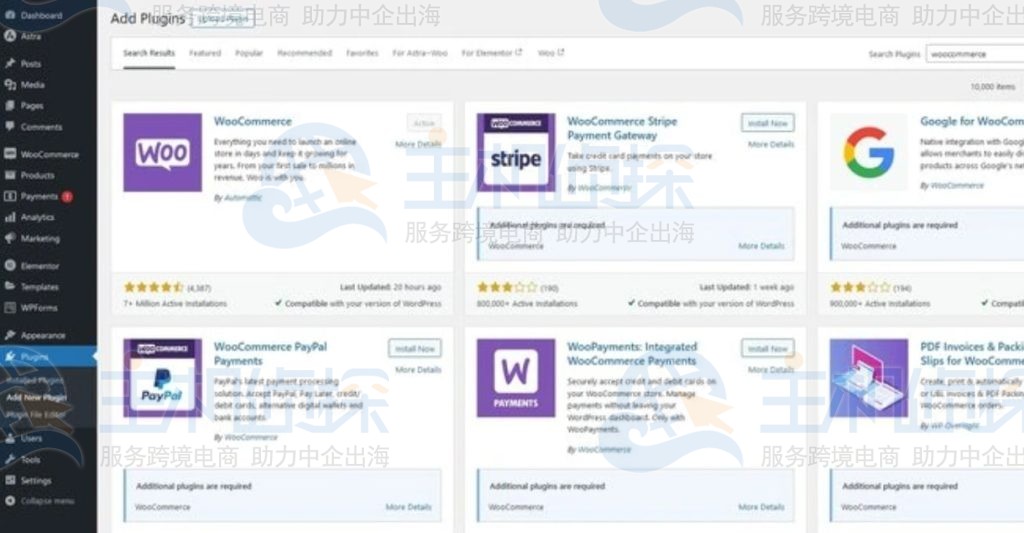Viewport: 1024px width, 533px height.
Task: Open More Details under the WooCommerce Active button
Action: 418,144
